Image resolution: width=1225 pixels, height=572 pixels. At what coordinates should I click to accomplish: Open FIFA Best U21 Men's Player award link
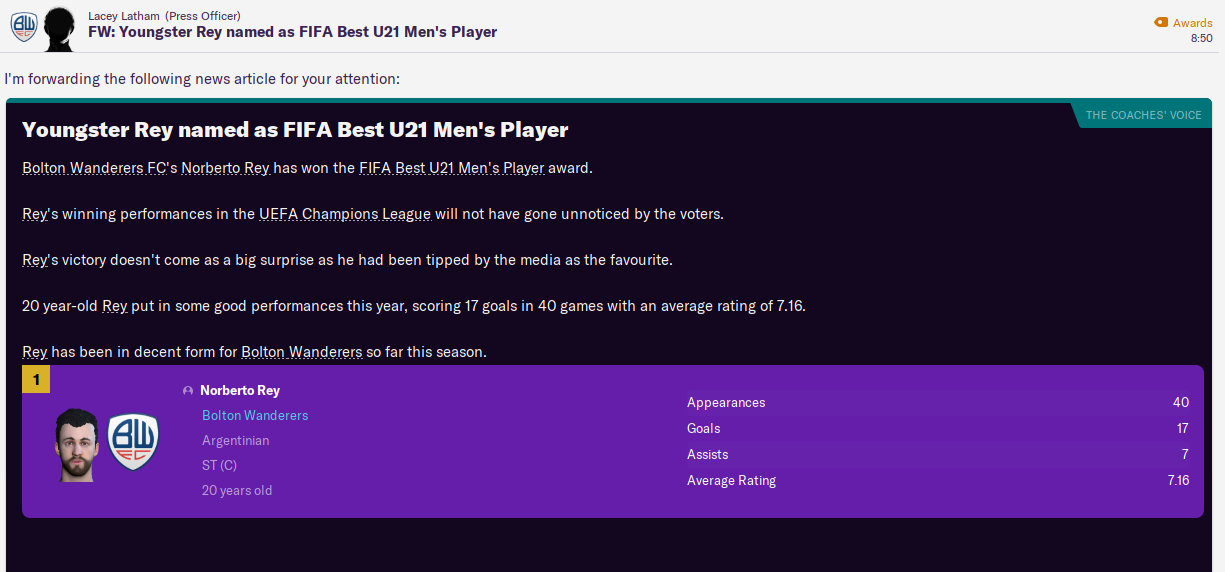pyautogui.click(x=451, y=168)
